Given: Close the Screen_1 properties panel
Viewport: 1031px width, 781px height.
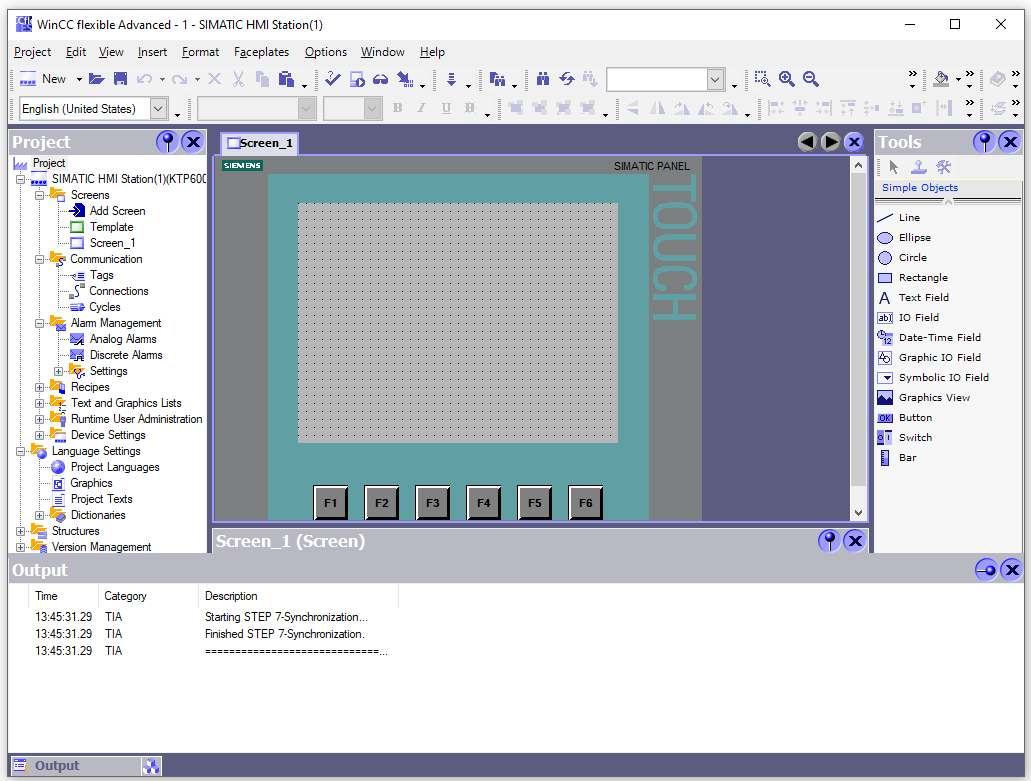Looking at the screenshot, I should (x=854, y=541).
